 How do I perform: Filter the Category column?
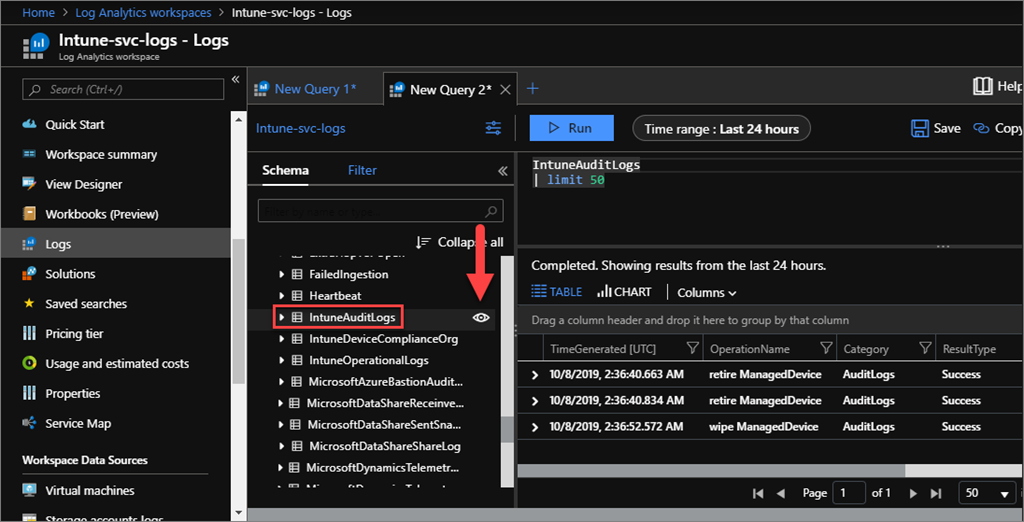[925, 349]
